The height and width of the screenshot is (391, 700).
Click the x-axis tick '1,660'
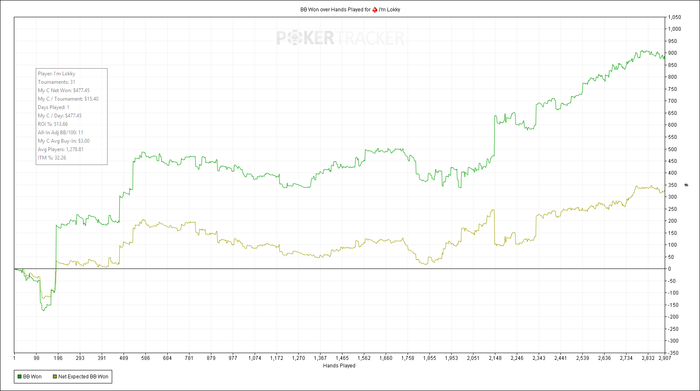click(386, 358)
